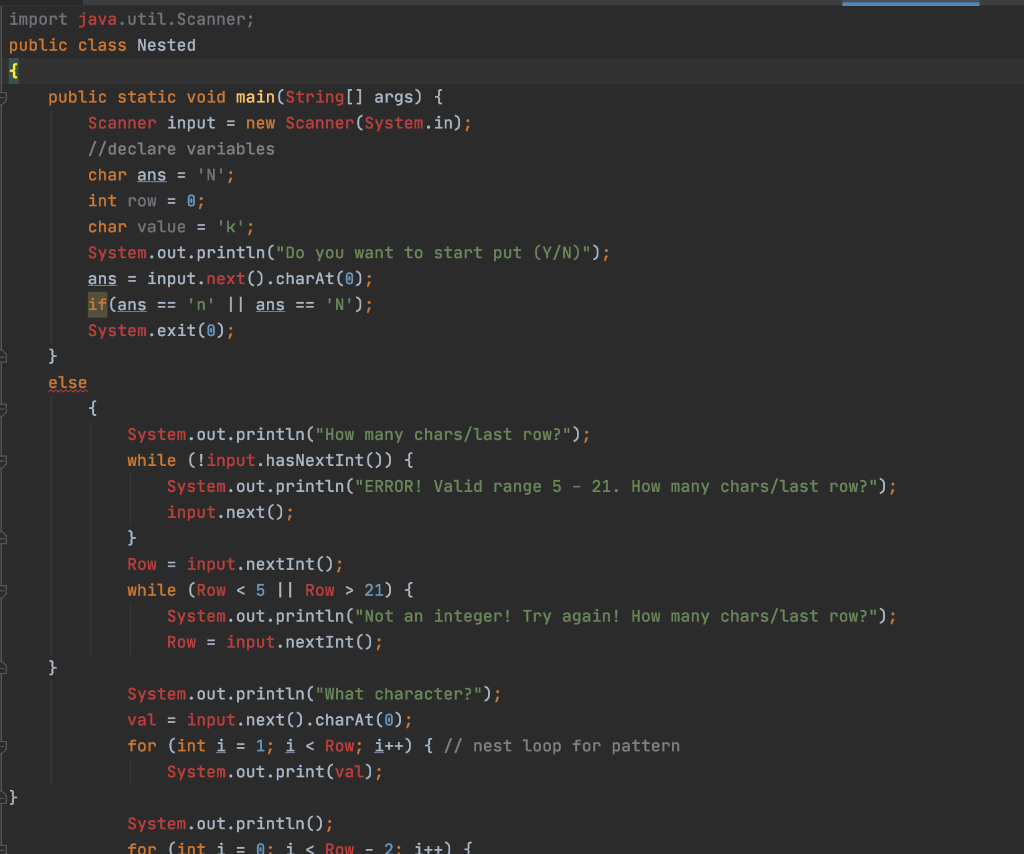Click the underlined else keyword warning
1024x854 pixels.
[67, 383]
